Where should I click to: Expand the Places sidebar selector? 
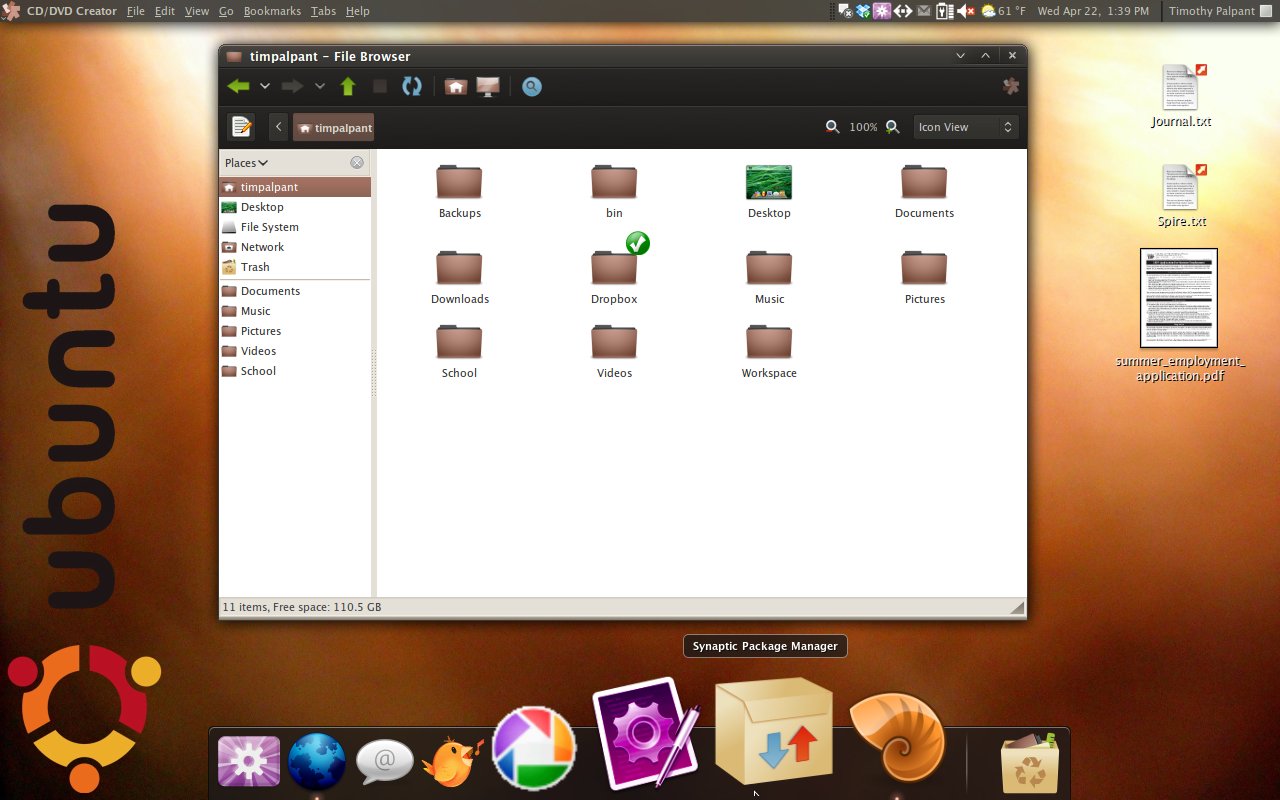(x=246, y=163)
